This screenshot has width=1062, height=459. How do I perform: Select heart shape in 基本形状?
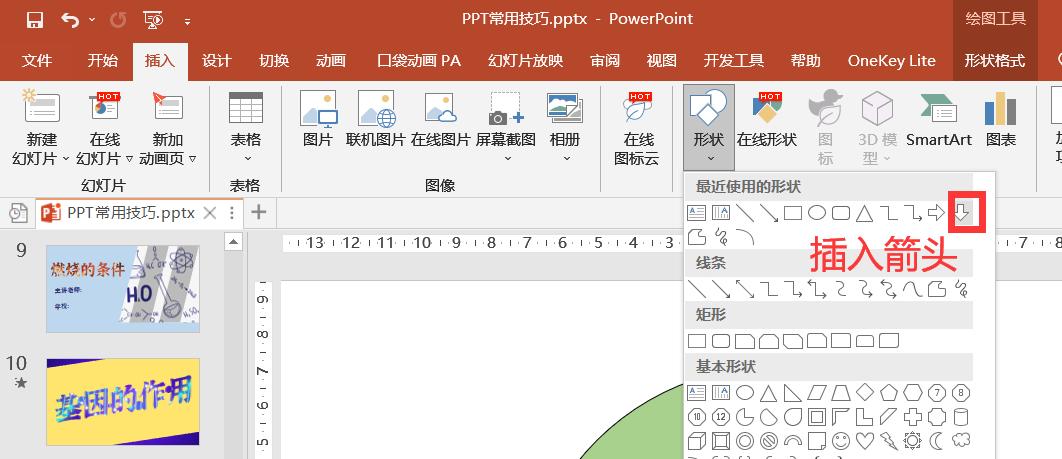coord(865,441)
